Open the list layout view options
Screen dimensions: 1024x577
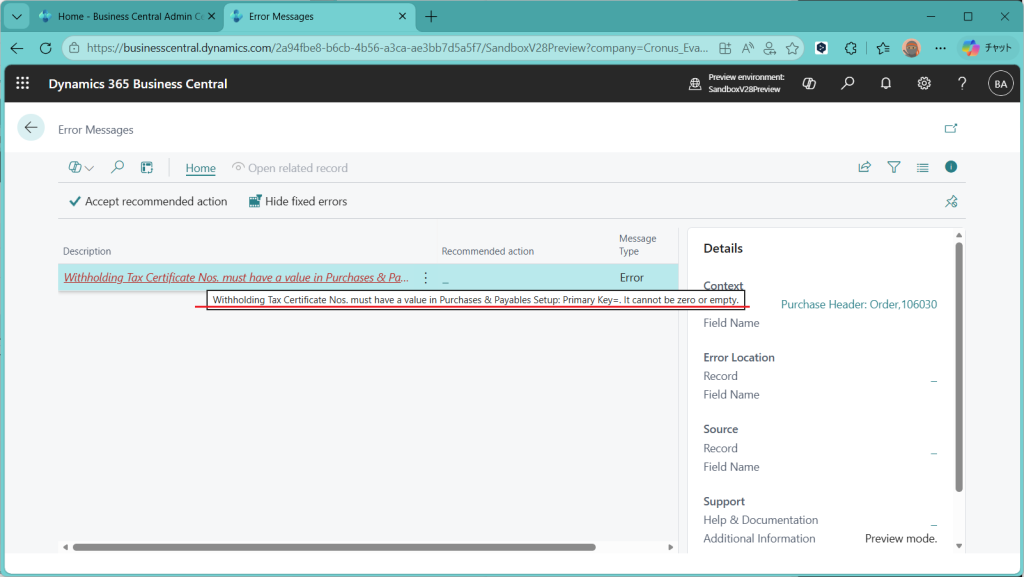pyautogui.click(x=922, y=168)
